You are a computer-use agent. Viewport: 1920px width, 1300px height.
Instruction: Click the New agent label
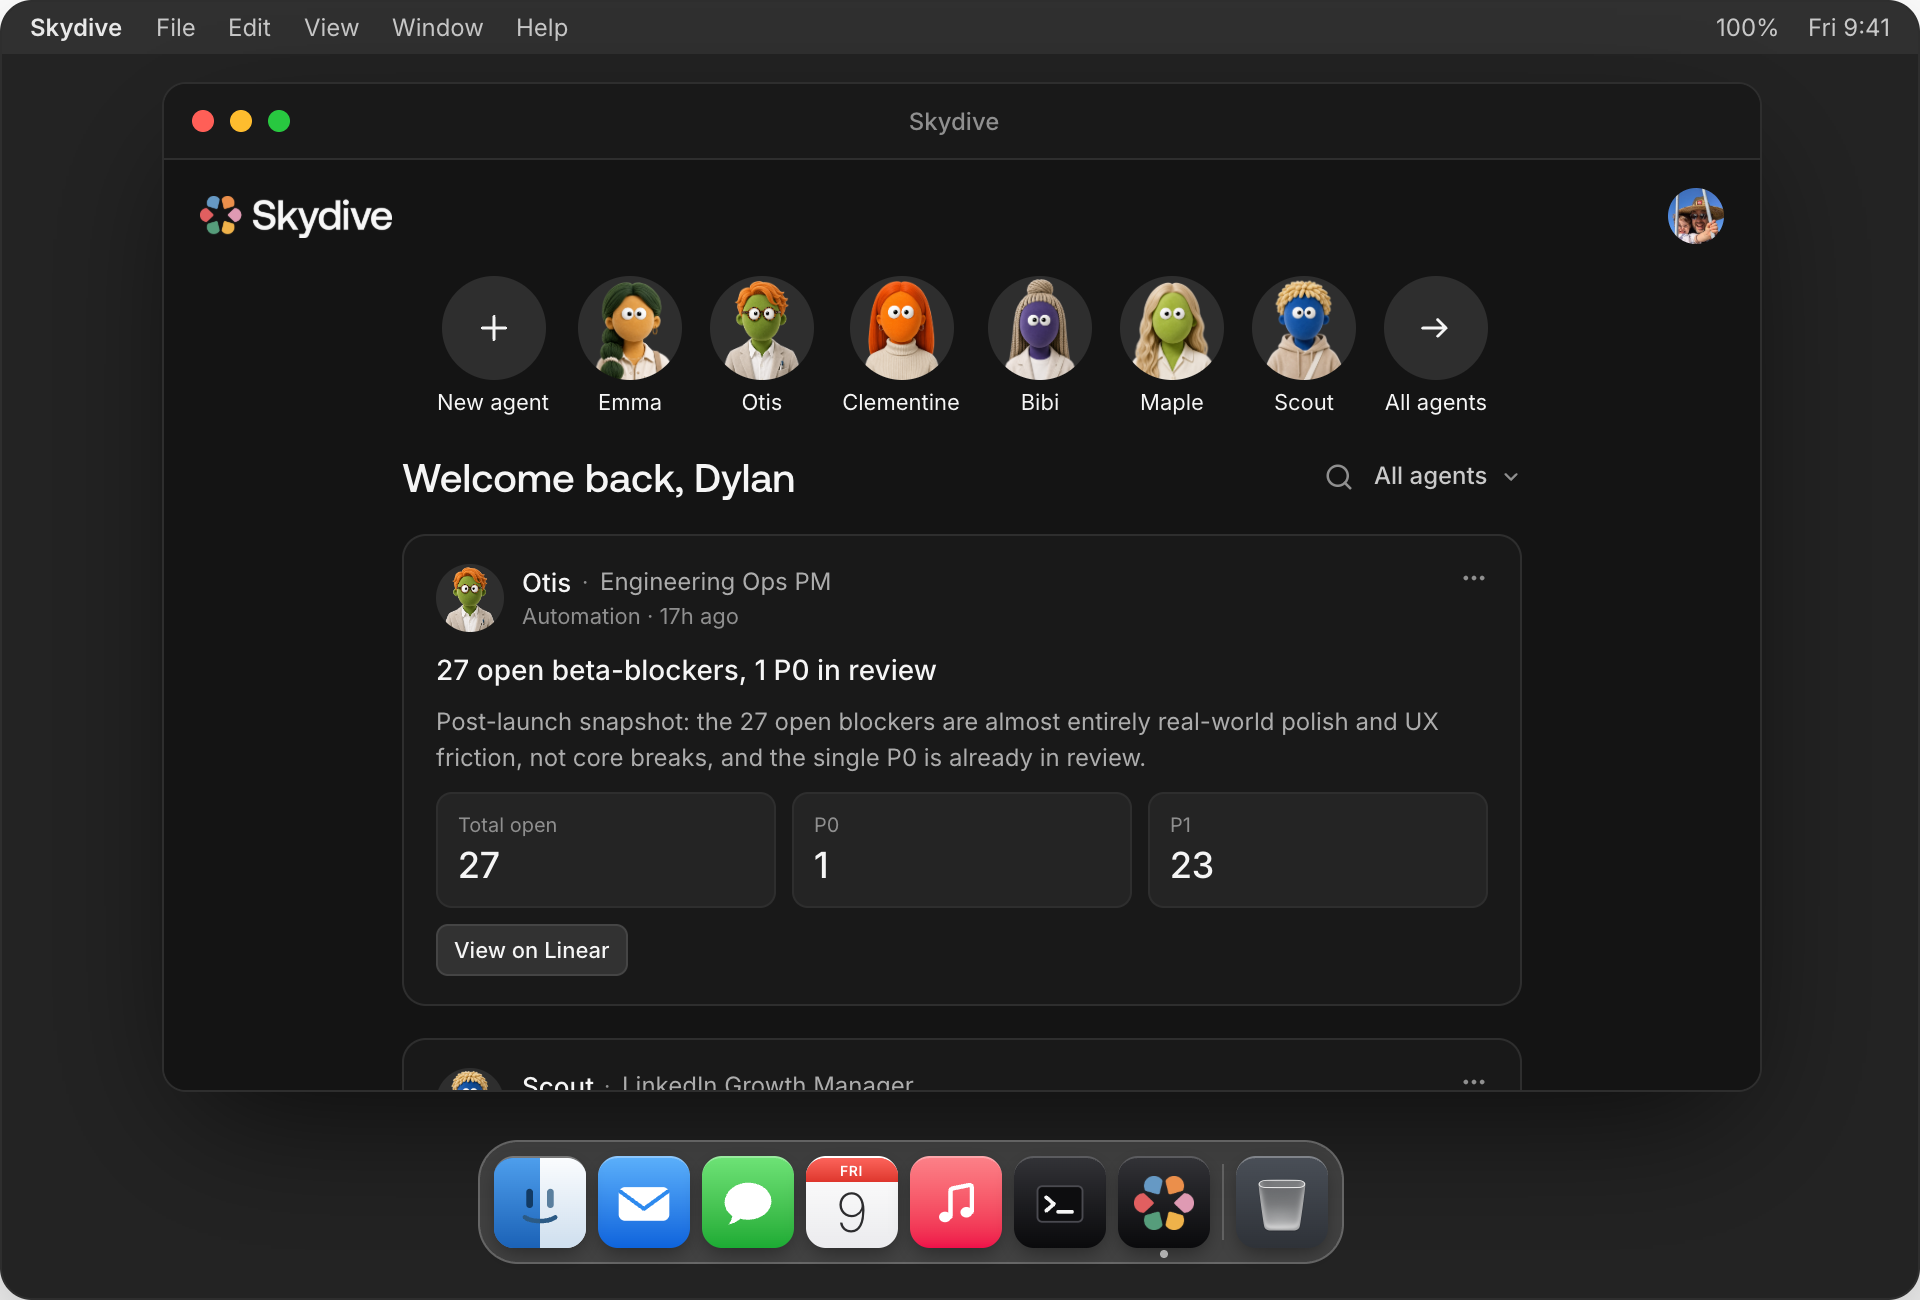click(x=493, y=402)
